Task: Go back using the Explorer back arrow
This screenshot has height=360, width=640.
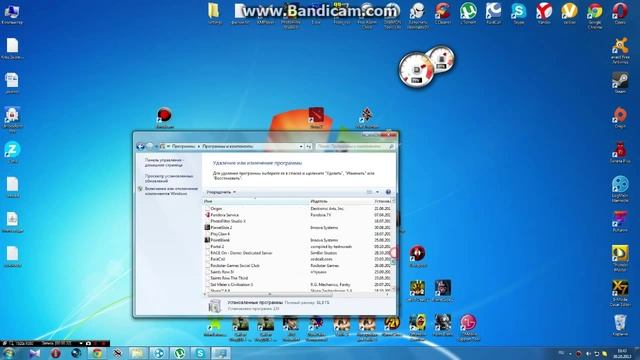Action: click(x=140, y=146)
